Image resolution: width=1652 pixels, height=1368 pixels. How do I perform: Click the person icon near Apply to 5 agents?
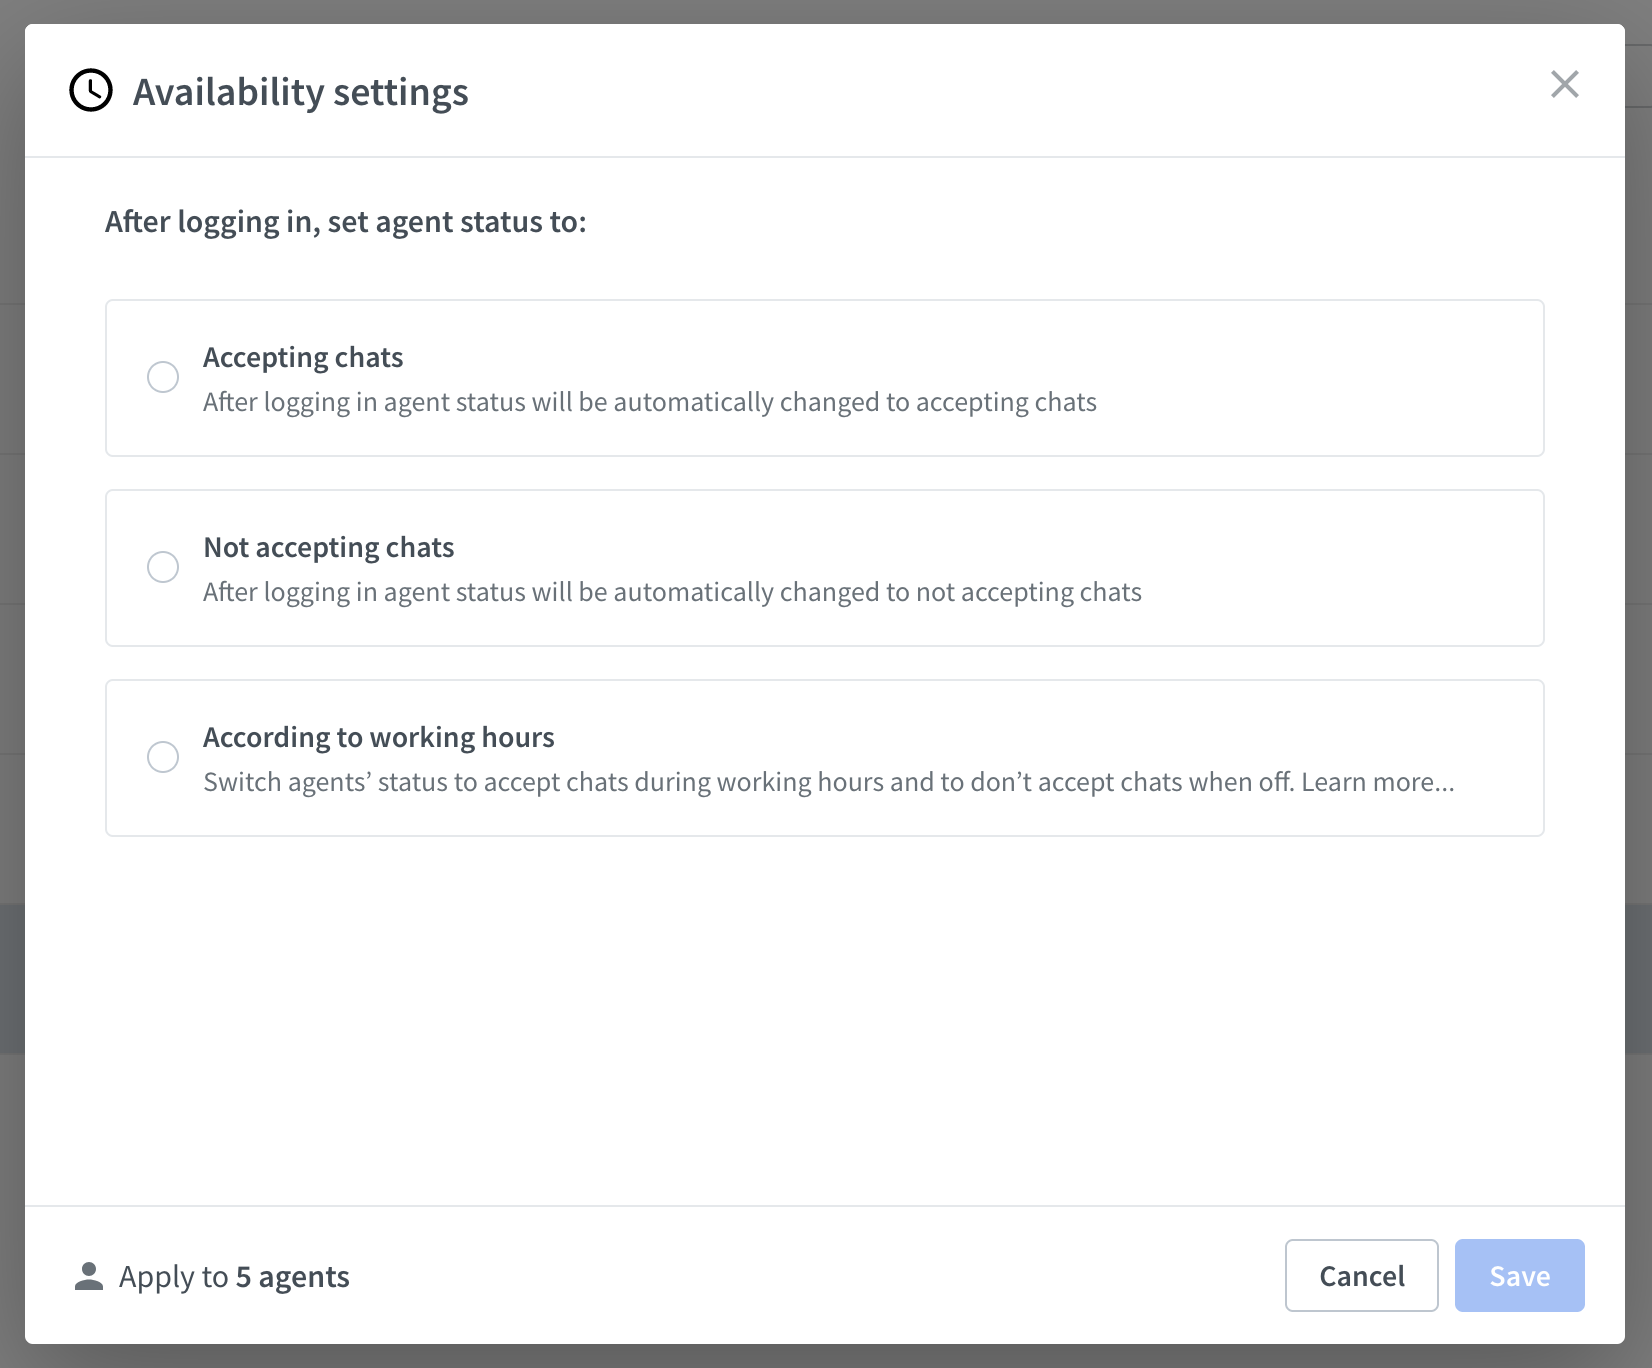click(88, 1276)
